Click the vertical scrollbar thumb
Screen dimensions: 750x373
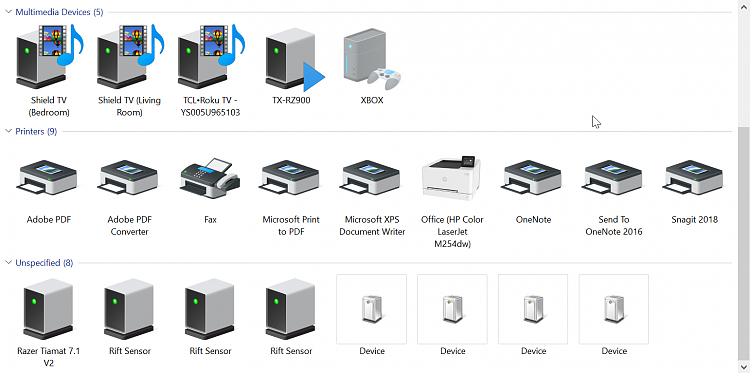[744, 243]
